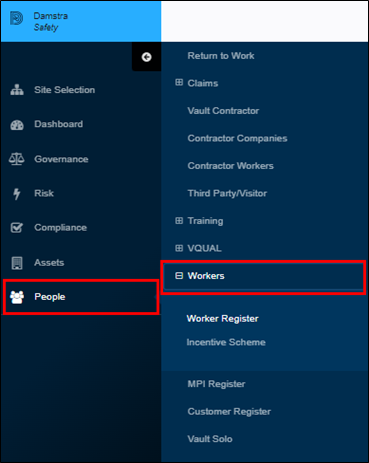Click the Compliance checkbox icon

coord(17,228)
